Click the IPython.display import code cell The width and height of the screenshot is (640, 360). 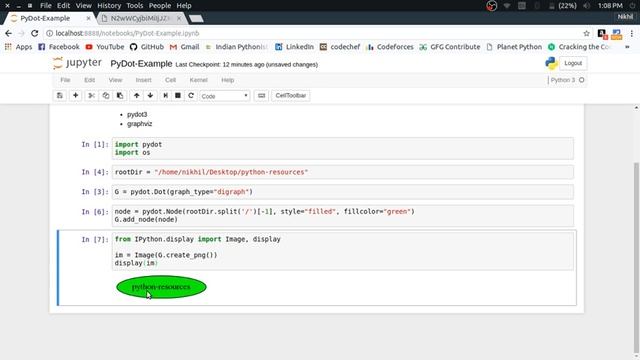point(342,251)
